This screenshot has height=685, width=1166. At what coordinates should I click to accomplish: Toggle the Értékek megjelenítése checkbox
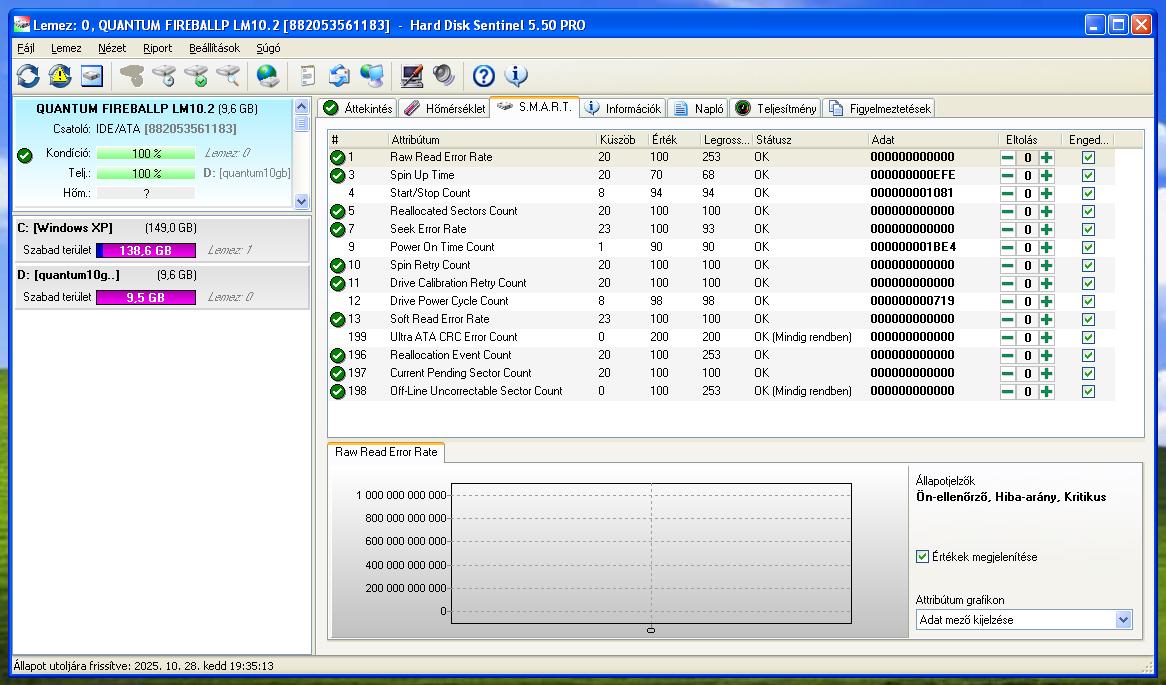pos(922,557)
